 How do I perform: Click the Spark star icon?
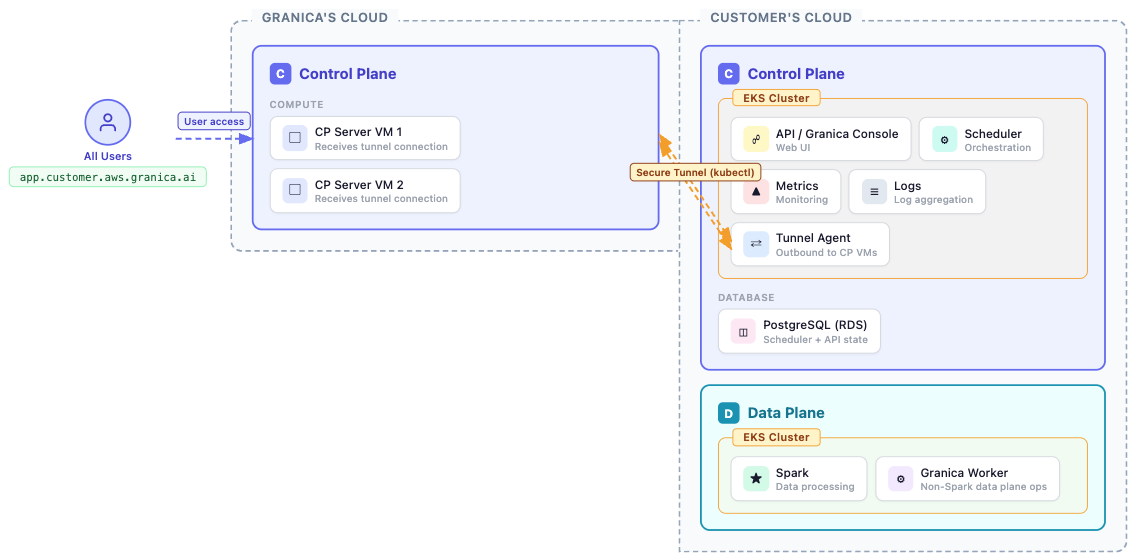[x=756, y=479]
